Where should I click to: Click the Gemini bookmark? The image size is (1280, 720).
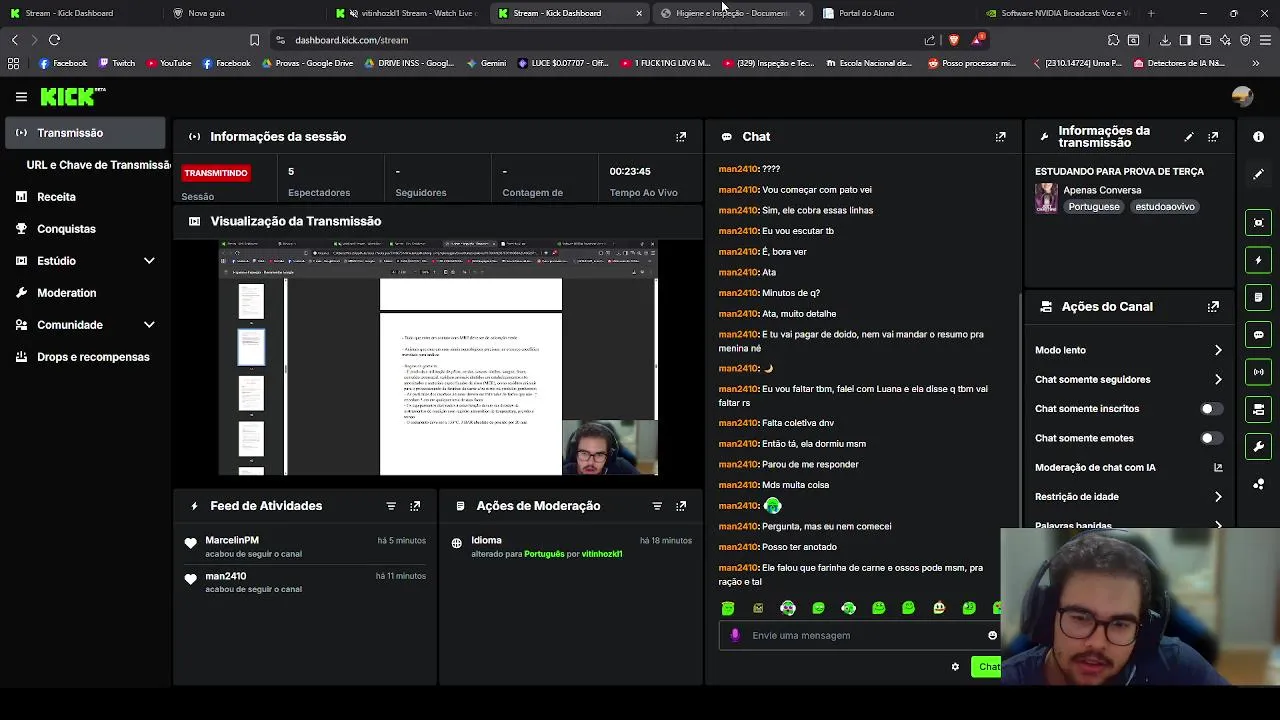click(486, 63)
